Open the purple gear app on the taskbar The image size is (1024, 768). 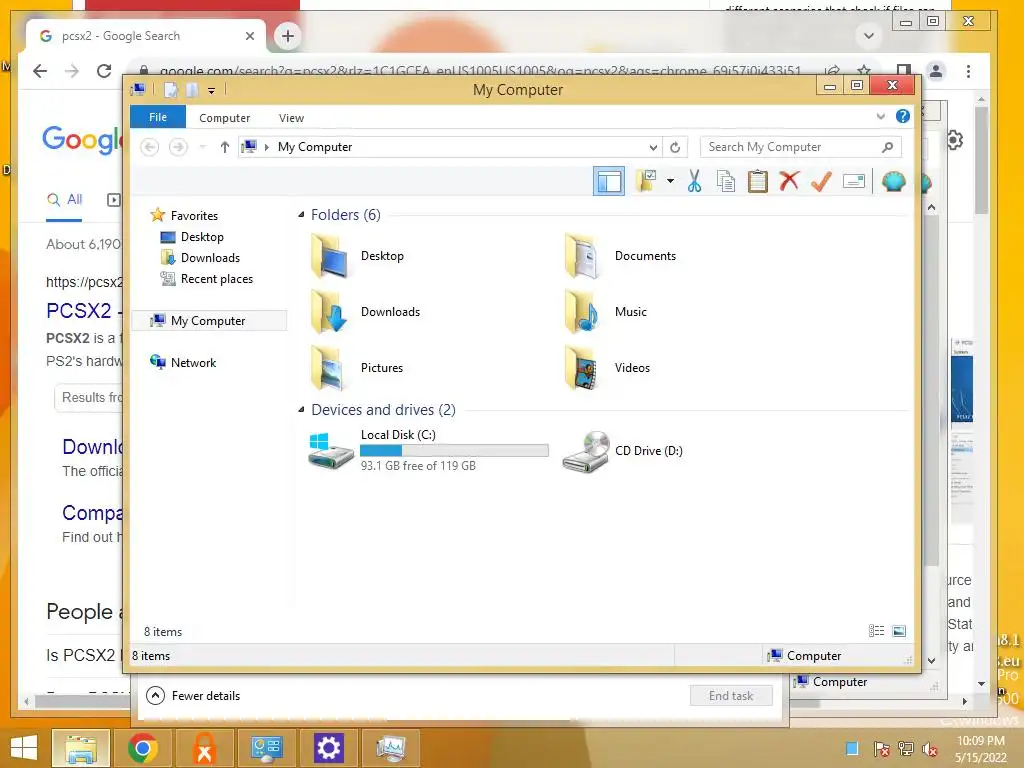point(328,748)
